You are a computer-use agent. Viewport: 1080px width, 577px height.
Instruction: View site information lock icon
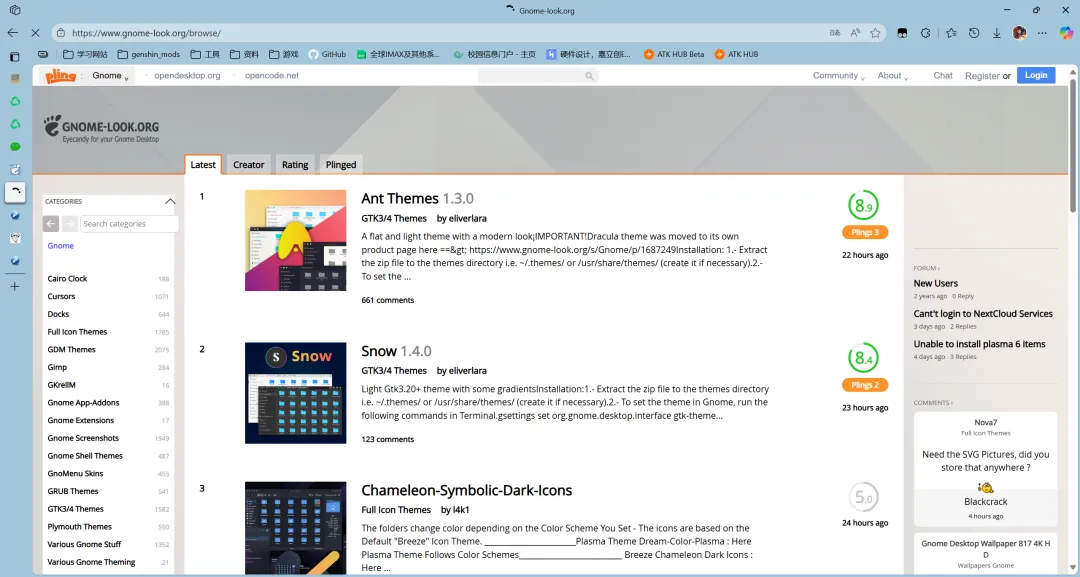click(x=61, y=32)
